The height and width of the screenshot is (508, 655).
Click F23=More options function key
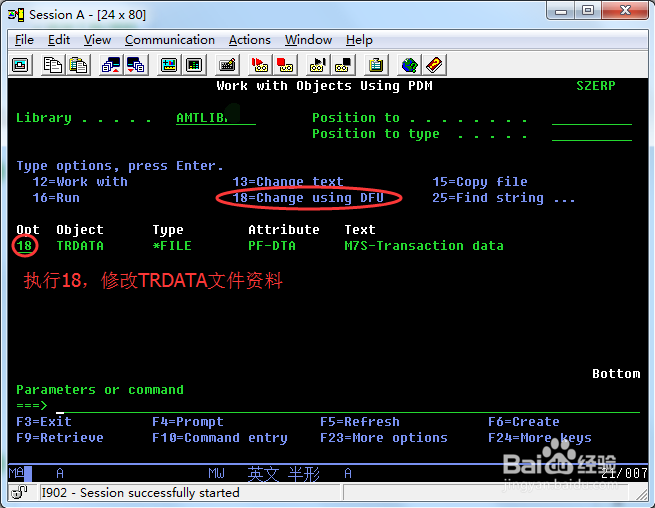(x=384, y=438)
